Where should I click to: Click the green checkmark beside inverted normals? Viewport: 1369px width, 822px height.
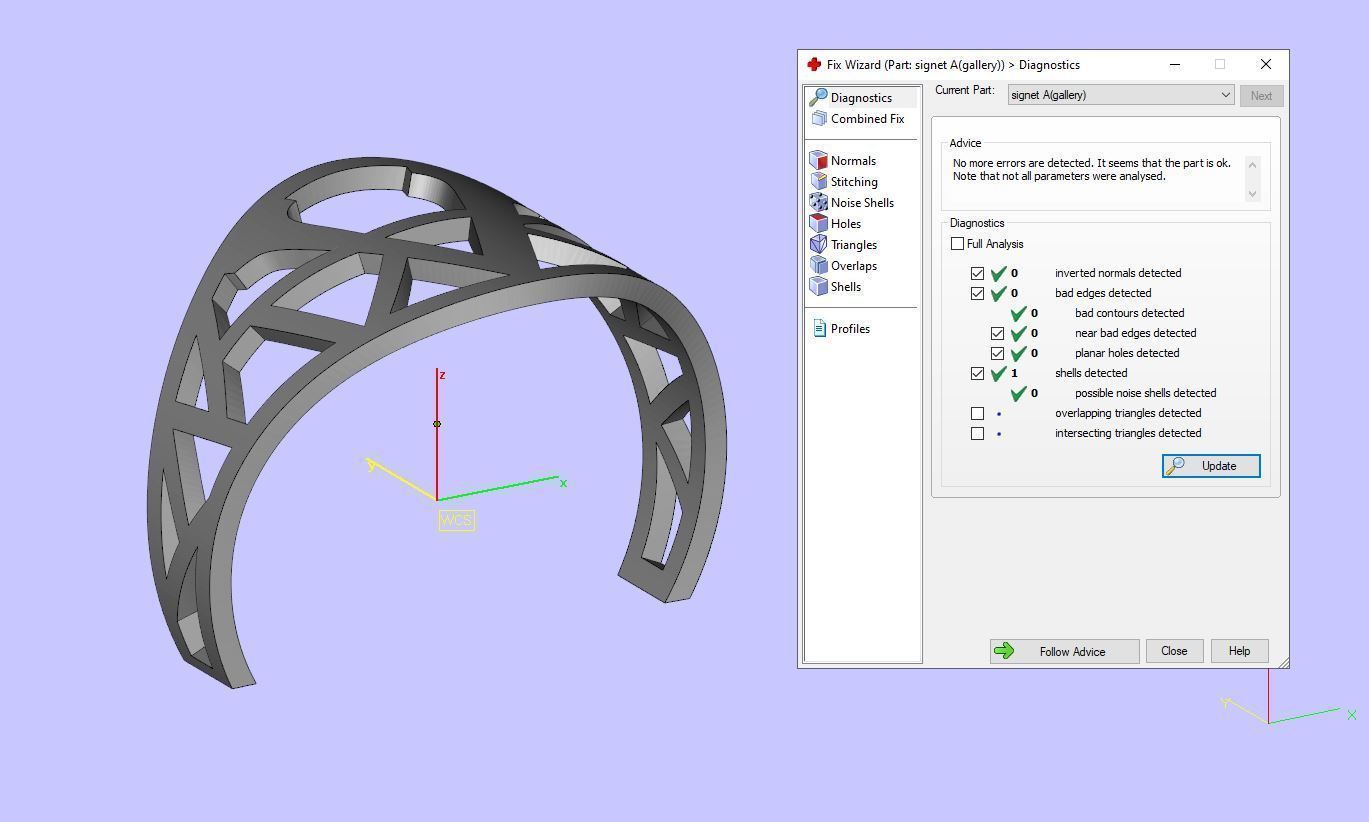[998, 272]
